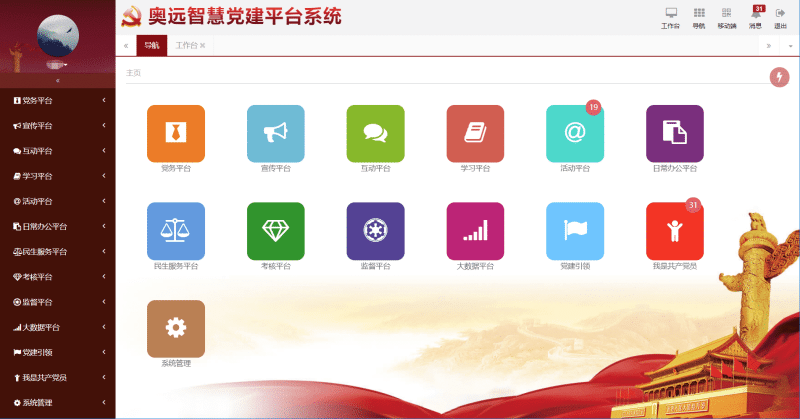Open the 我是共产党员 red person tile
This screenshot has width=800, height=419.
674,231
